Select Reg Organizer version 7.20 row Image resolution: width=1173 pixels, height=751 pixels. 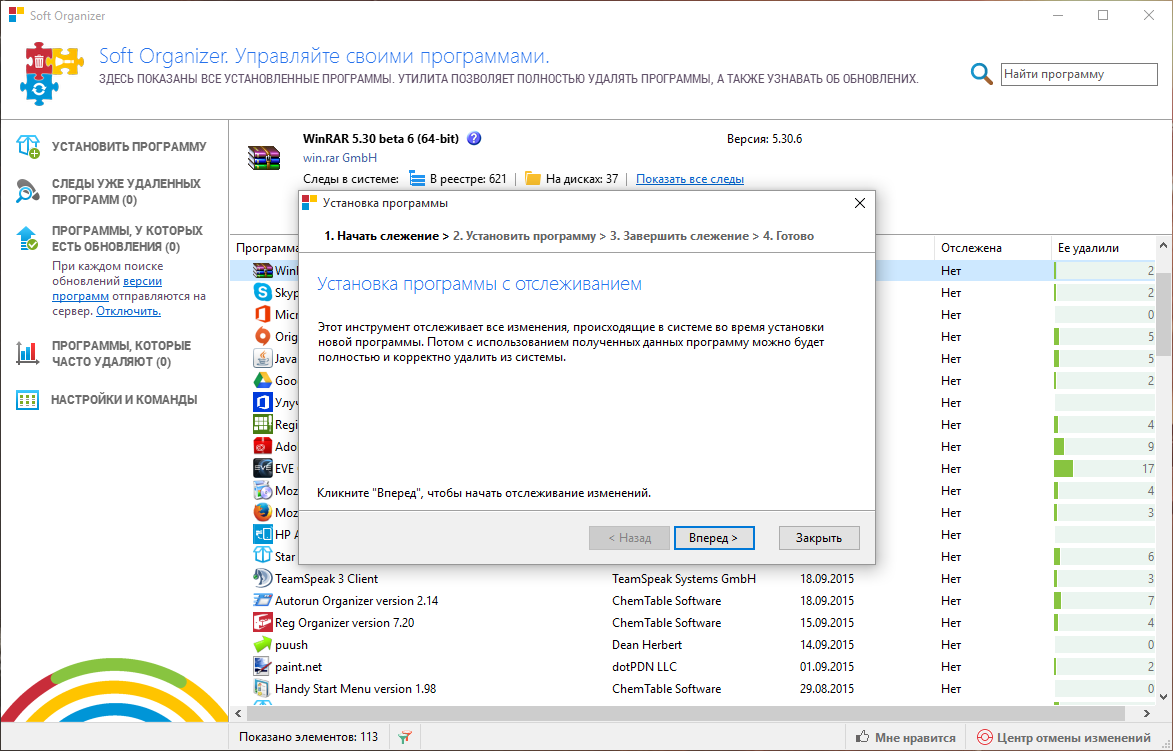[x=344, y=622]
